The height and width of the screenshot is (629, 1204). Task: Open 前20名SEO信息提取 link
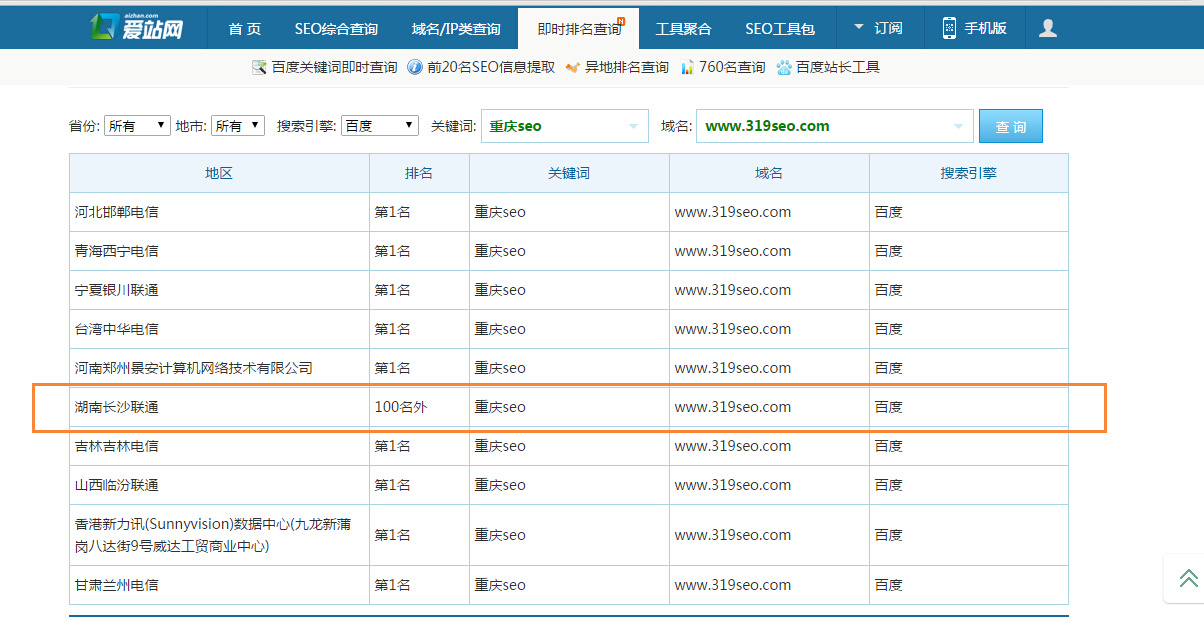coord(491,67)
